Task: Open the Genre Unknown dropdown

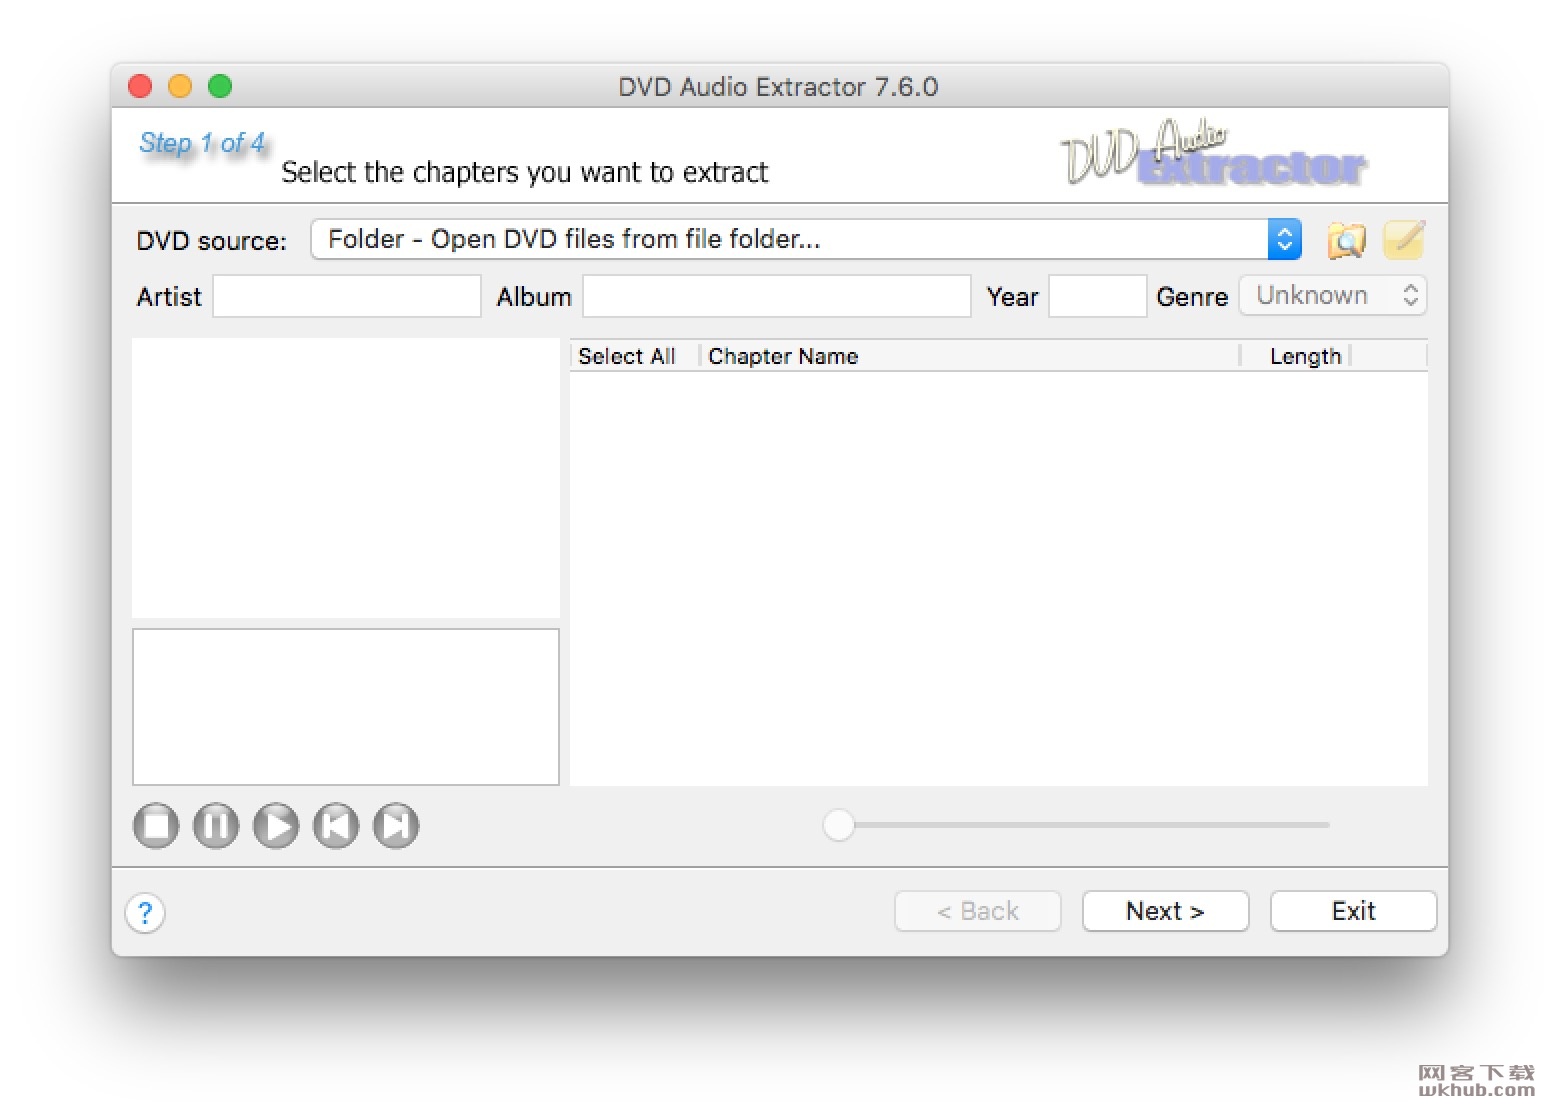Action: click(1333, 296)
